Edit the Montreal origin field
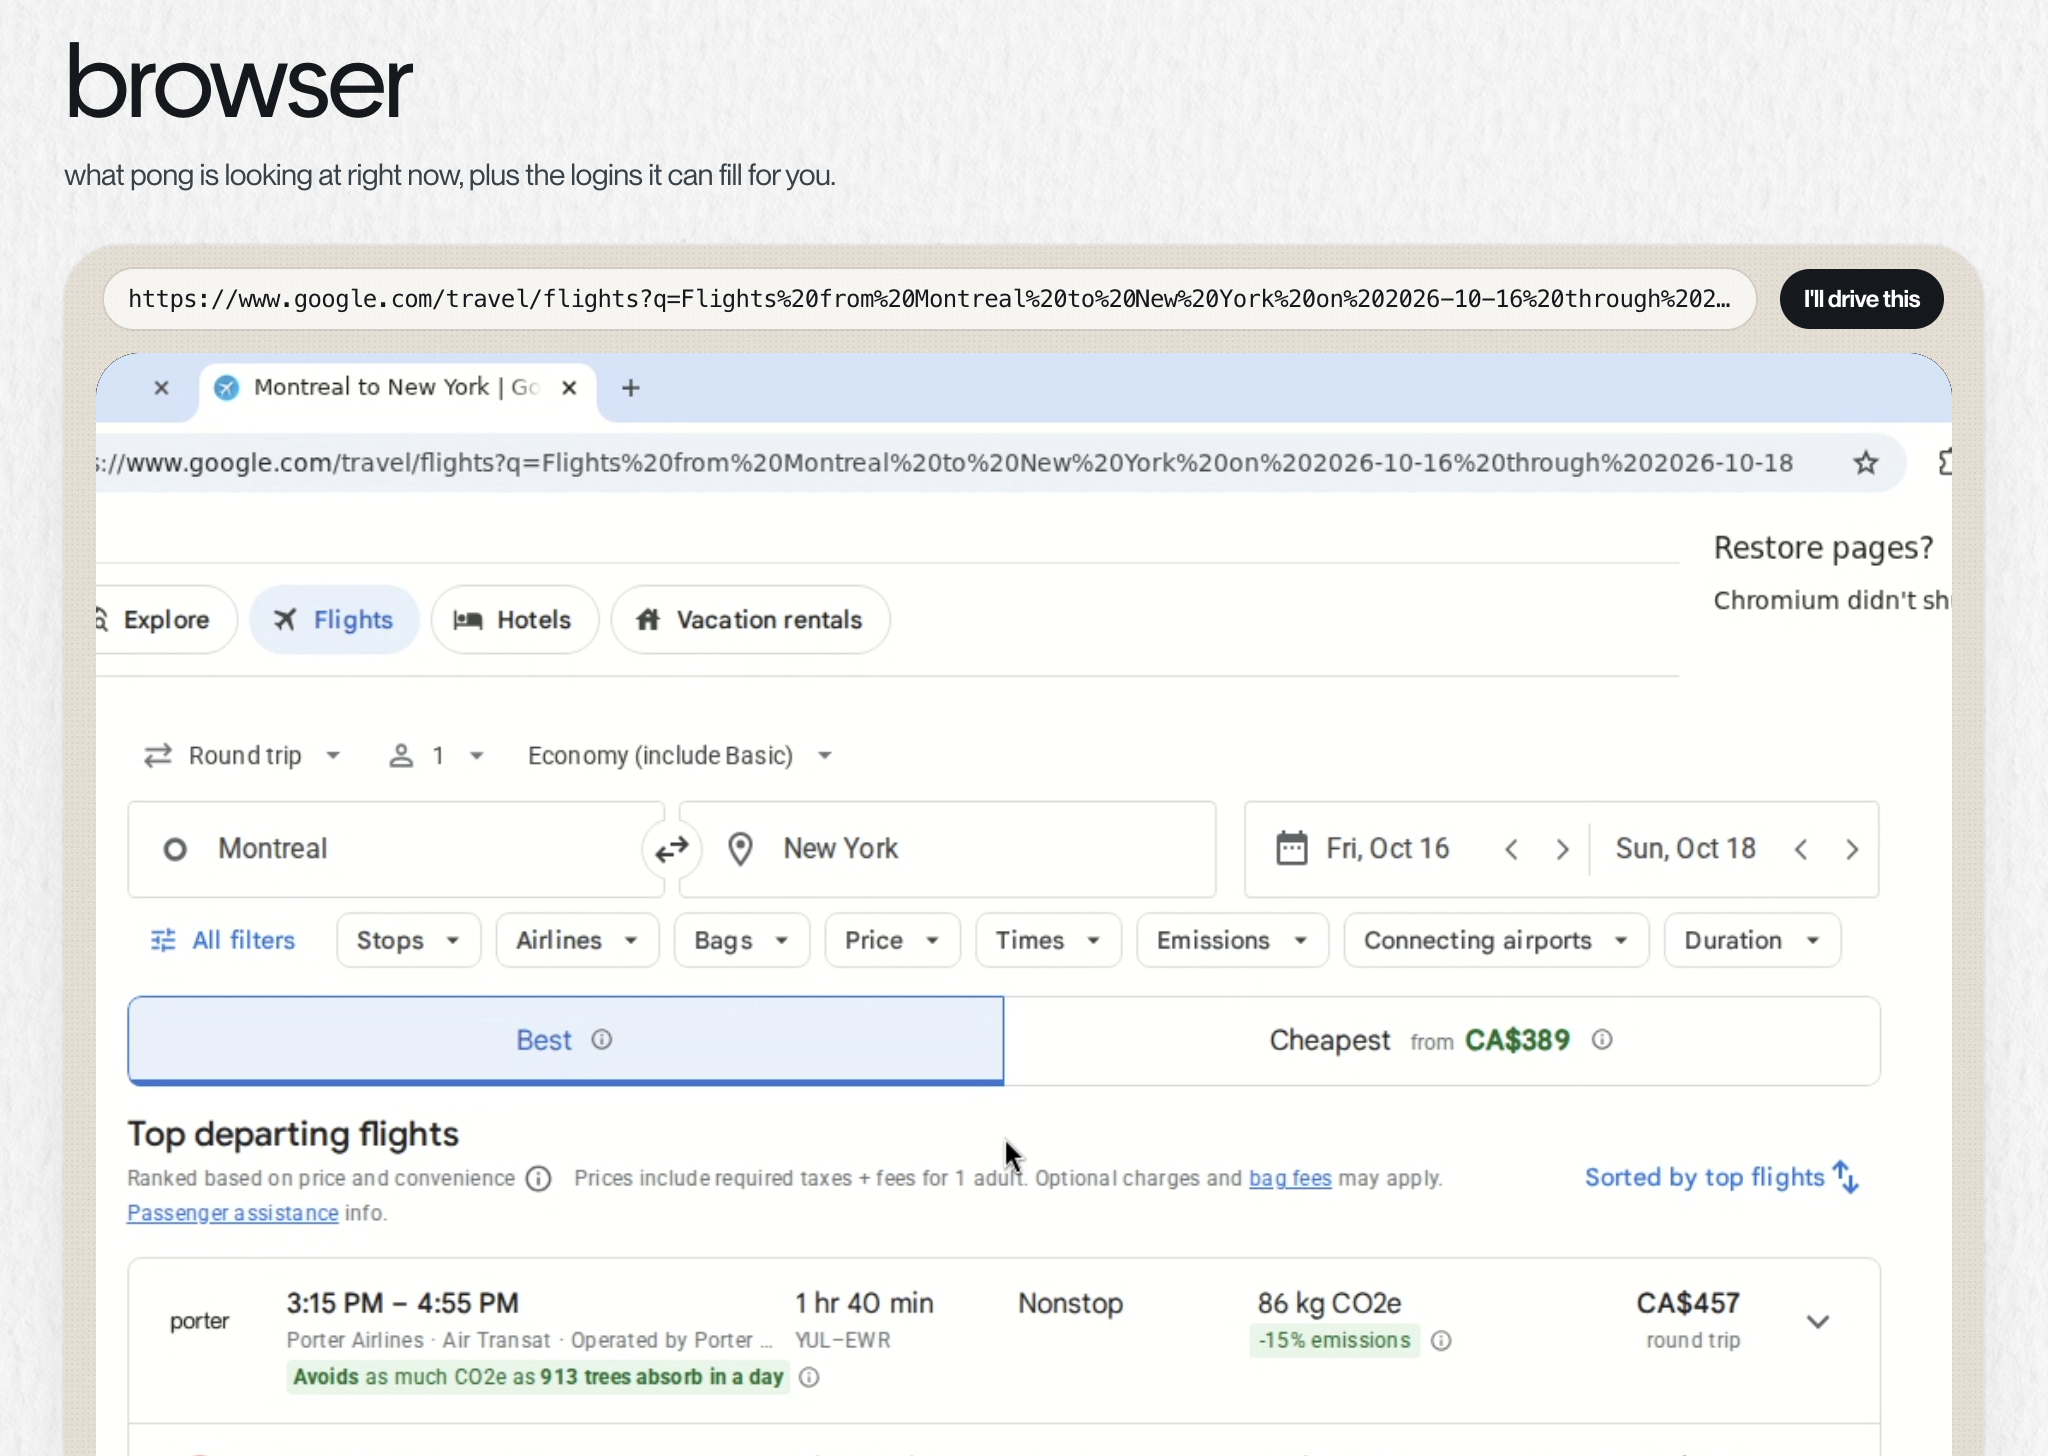 tap(395, 849)
